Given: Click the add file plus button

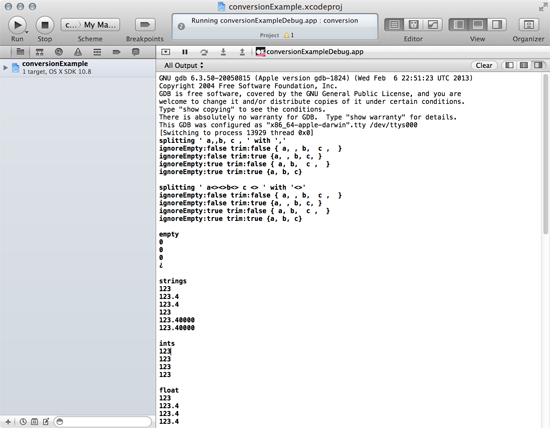Looking at the screenshot, I should (x=8, y=422).
